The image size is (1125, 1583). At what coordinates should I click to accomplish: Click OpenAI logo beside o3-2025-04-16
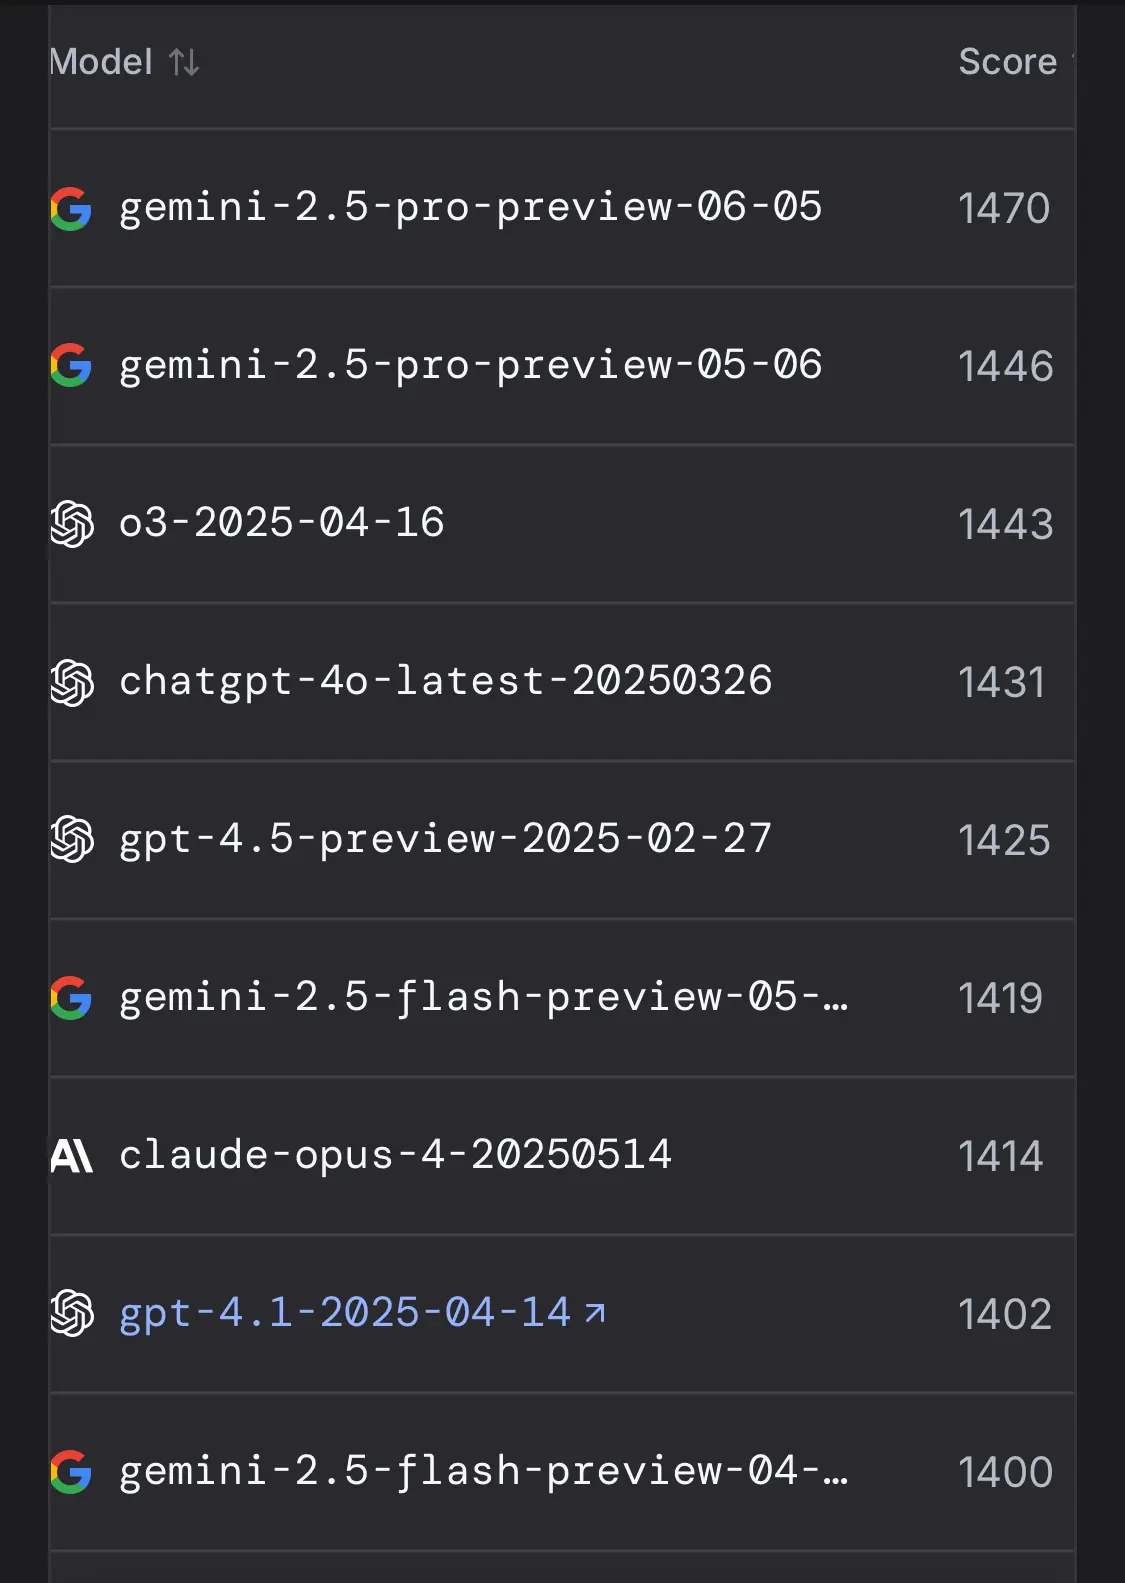pyautogui.click(x=72, y=524)
